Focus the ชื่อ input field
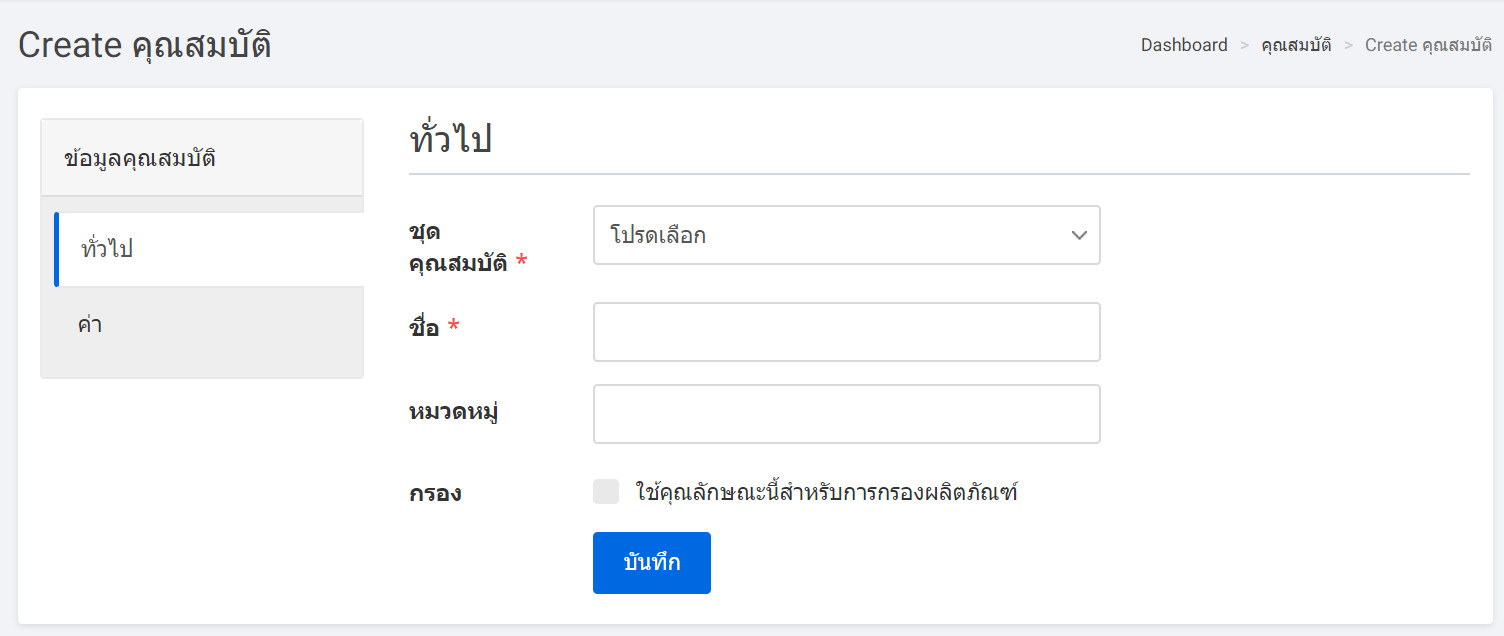1504x636 pixels. click(x=846, y=332)
